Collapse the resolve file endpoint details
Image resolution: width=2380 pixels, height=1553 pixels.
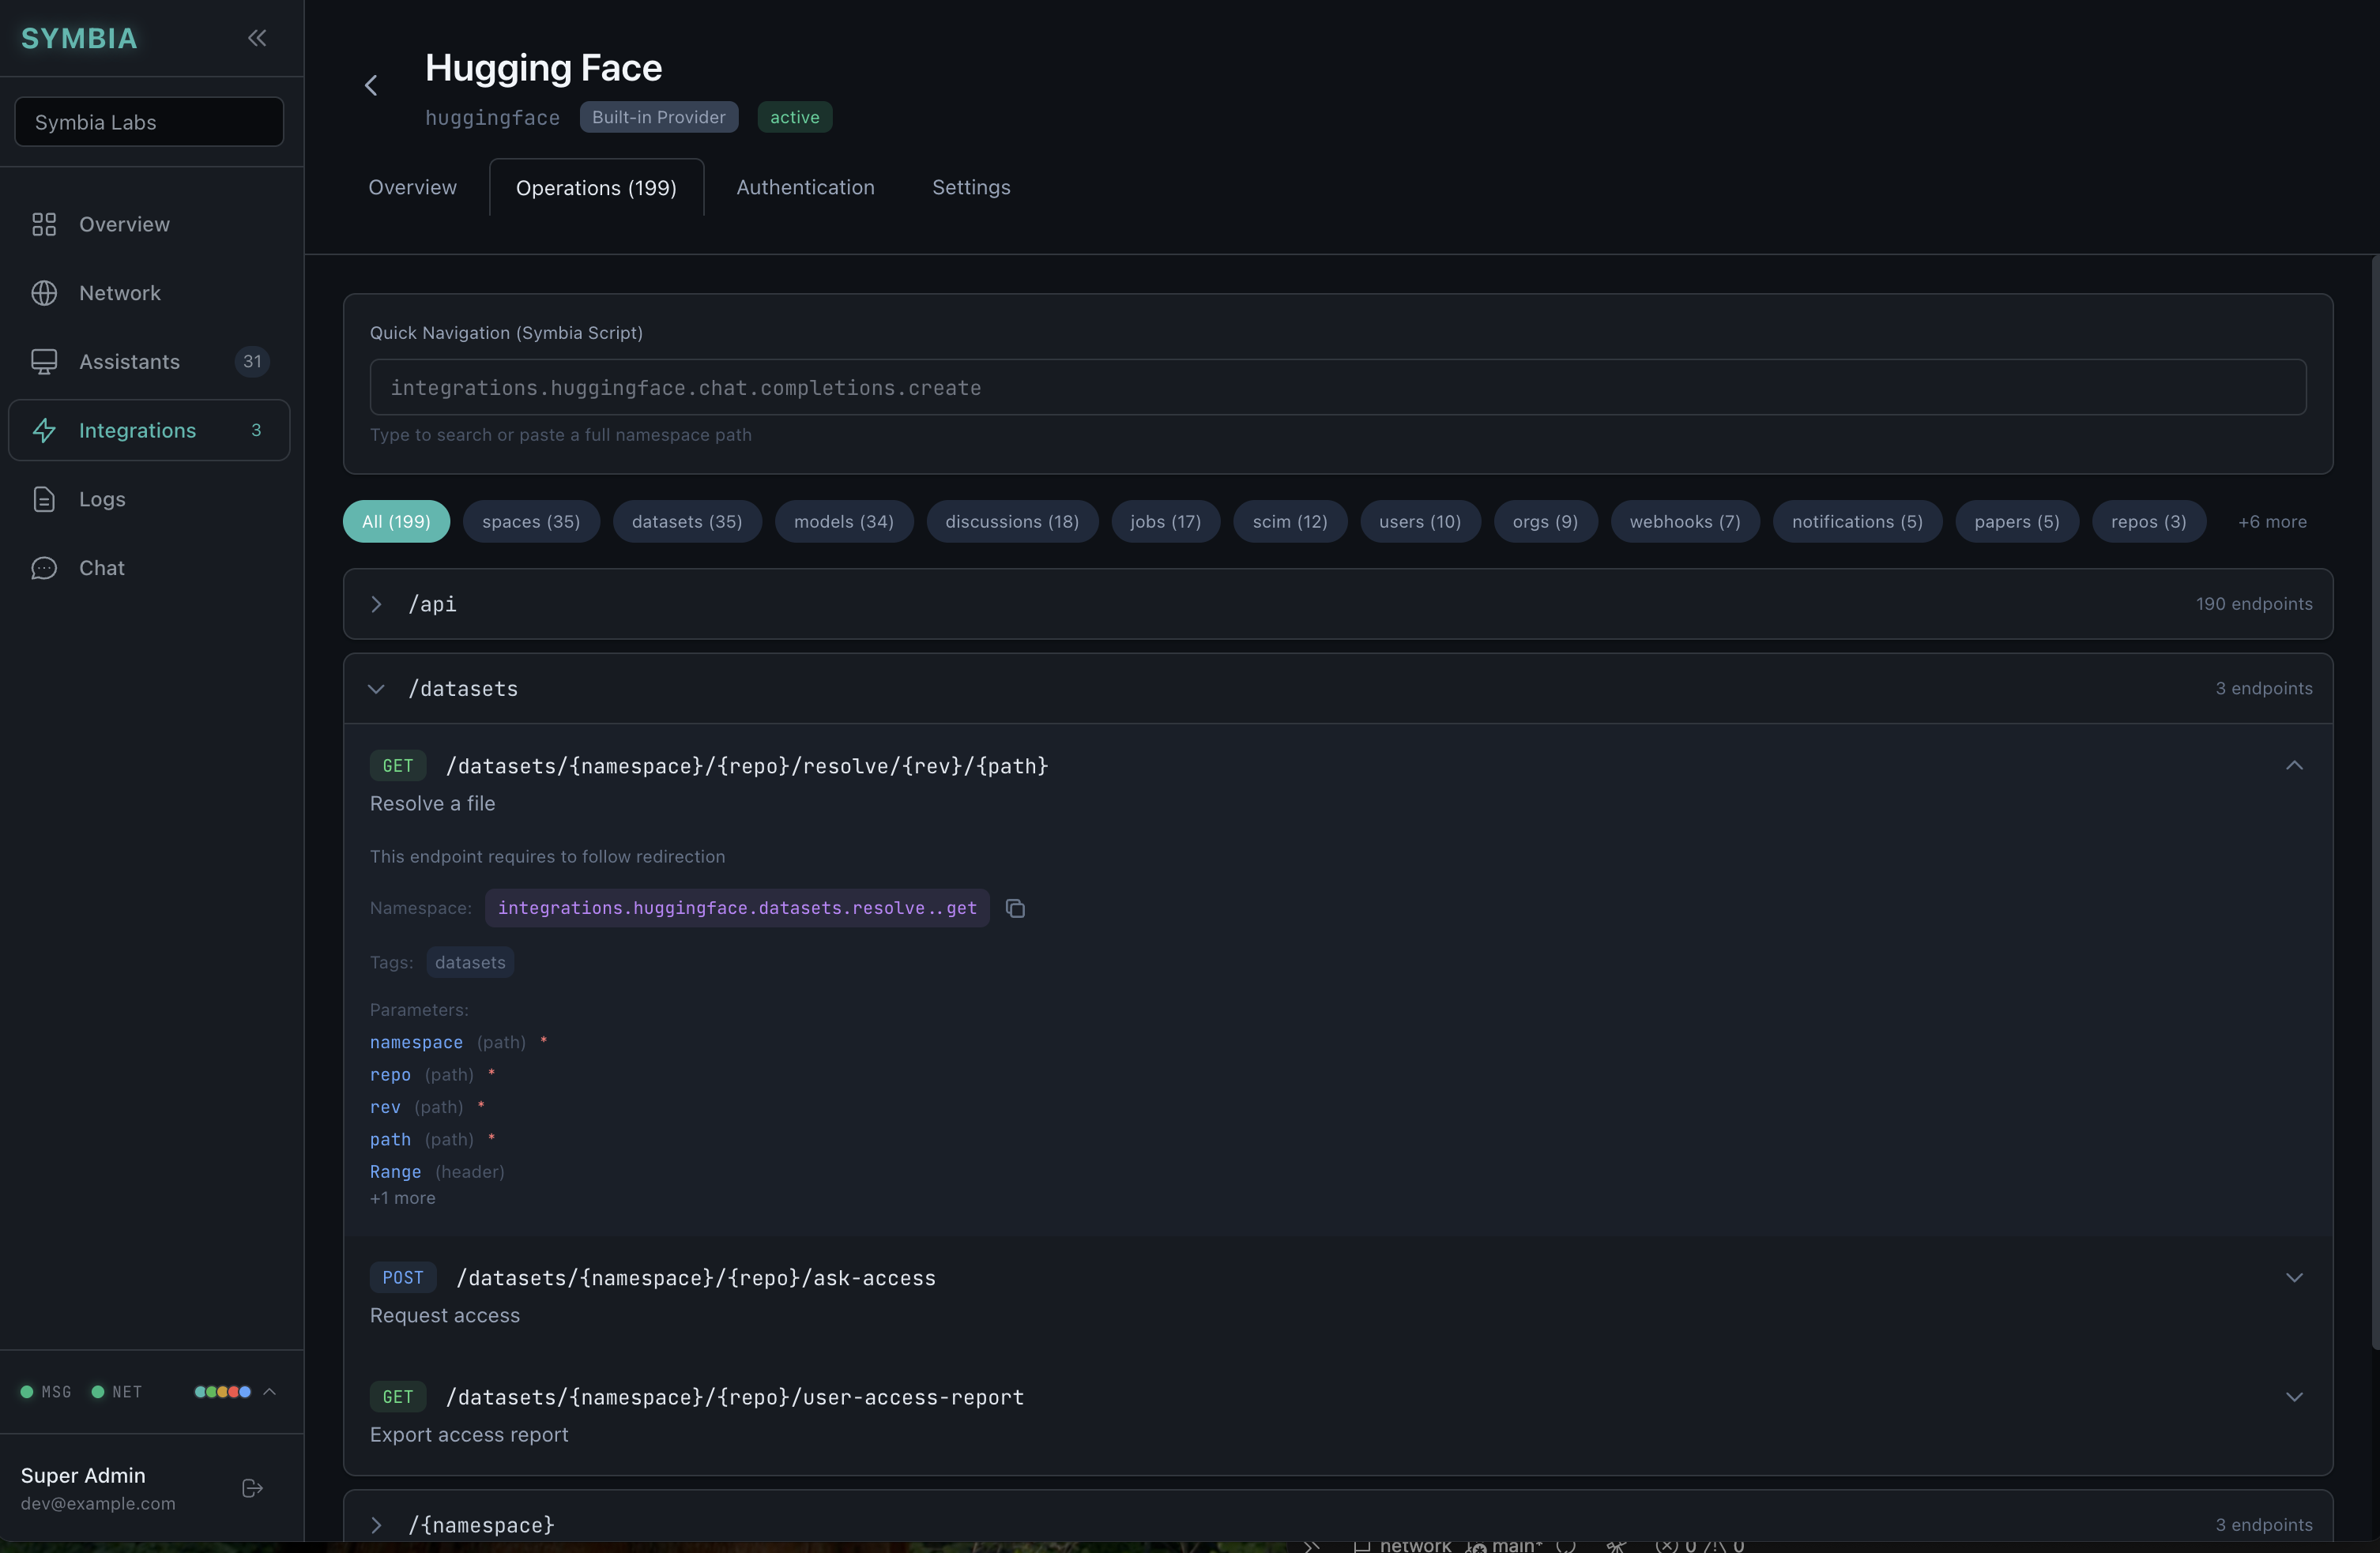(x=2296, y=766)
